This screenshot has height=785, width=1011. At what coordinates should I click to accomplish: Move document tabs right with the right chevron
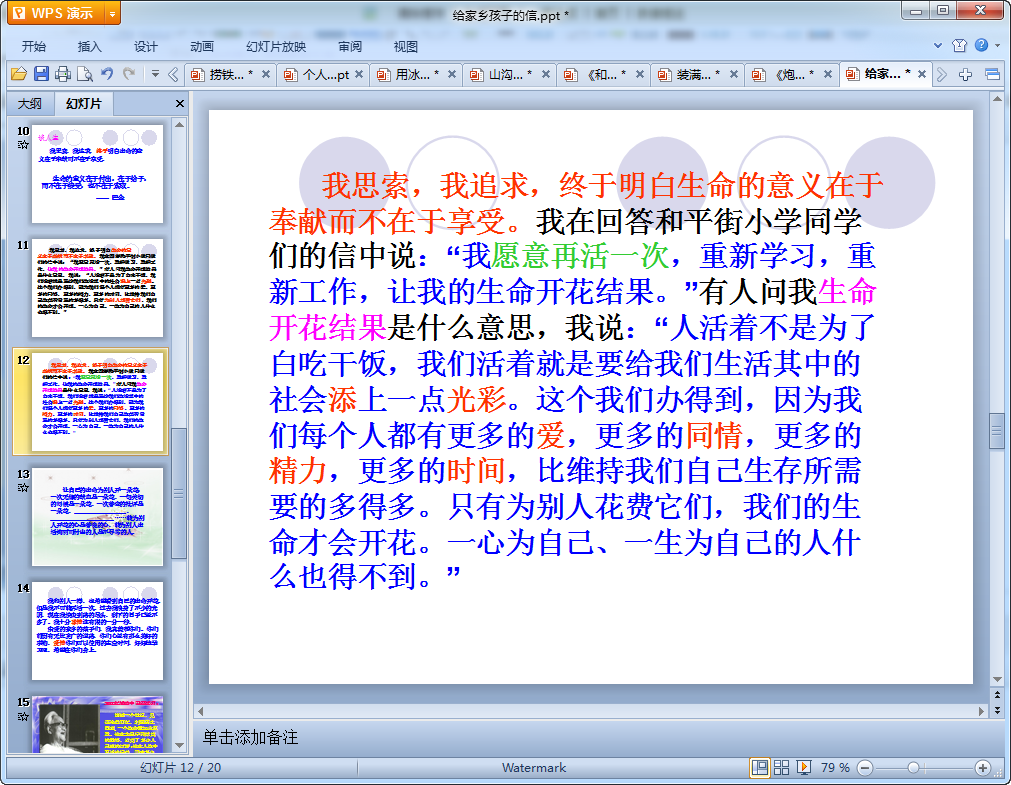click(942, 75)
